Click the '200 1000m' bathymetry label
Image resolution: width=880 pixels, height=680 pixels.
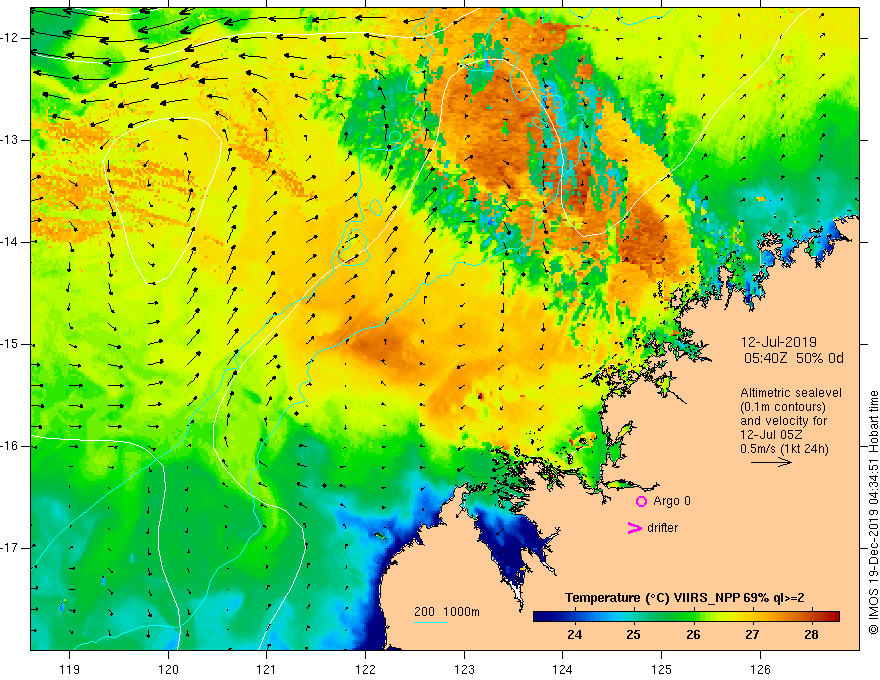click(x=447, y=612)
